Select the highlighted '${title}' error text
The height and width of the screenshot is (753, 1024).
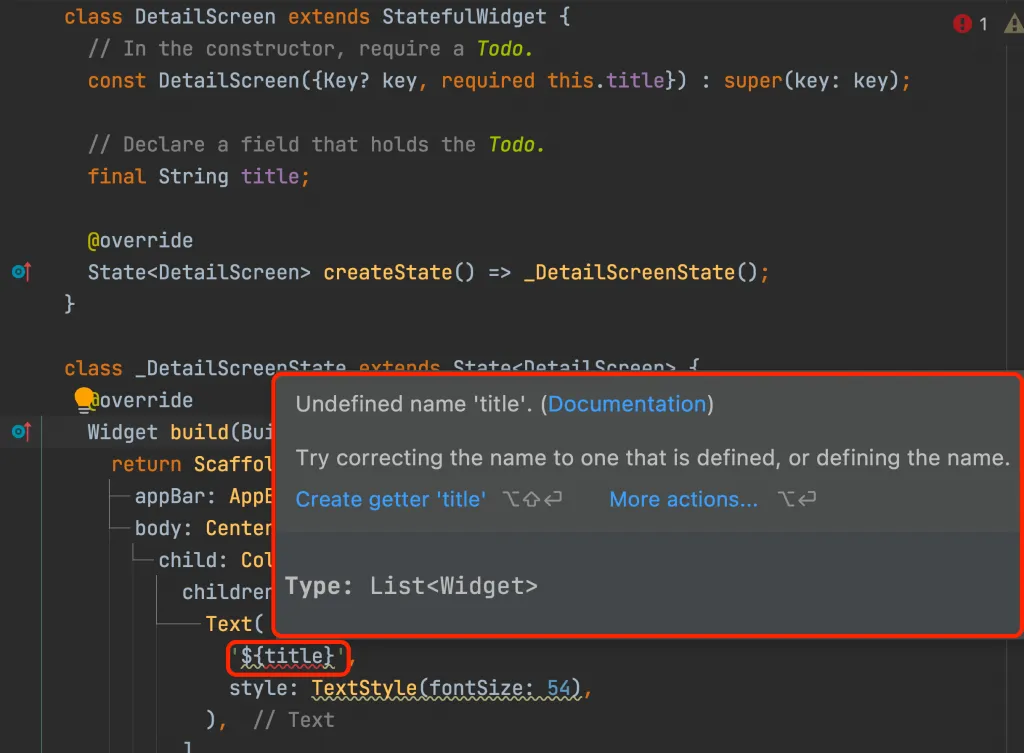tap(287, 657)
